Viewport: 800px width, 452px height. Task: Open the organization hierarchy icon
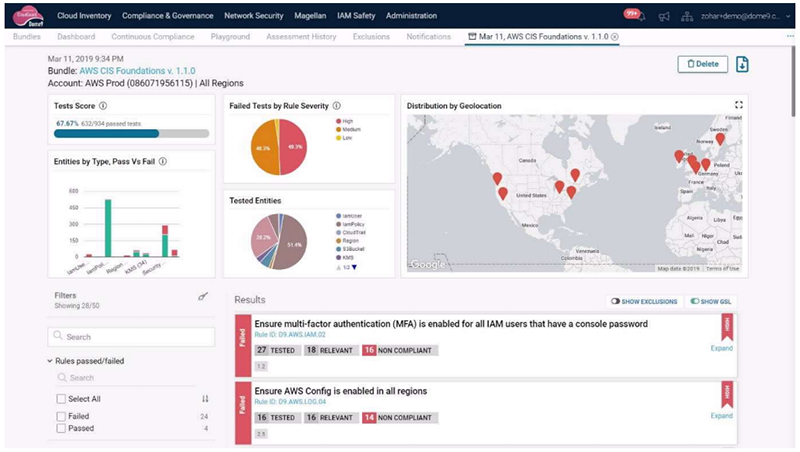[x=687, y=16]
